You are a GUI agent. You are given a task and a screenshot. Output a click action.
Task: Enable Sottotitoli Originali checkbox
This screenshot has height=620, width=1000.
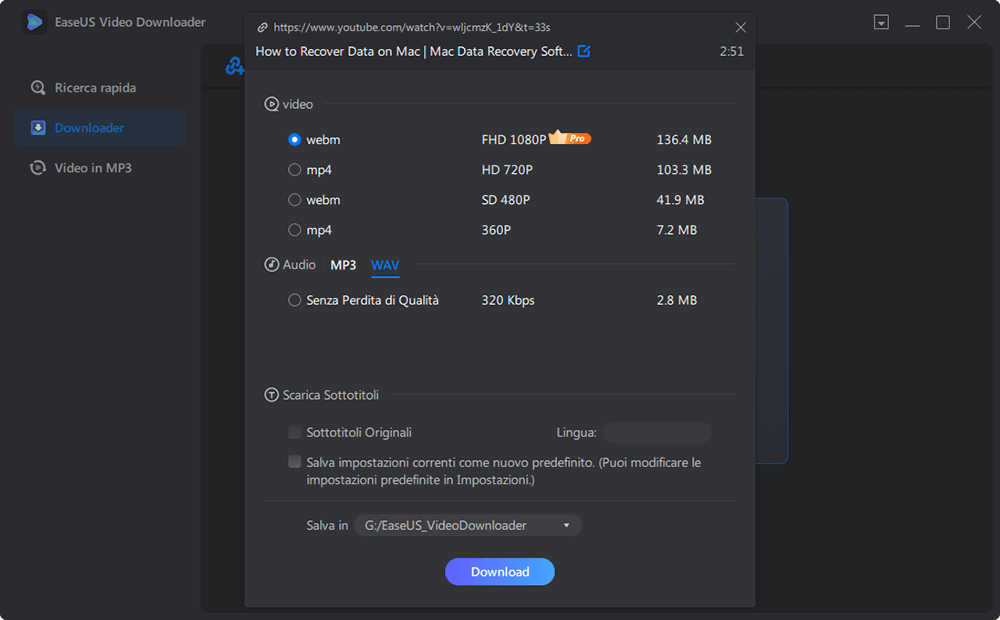click(x=295, y=431)
